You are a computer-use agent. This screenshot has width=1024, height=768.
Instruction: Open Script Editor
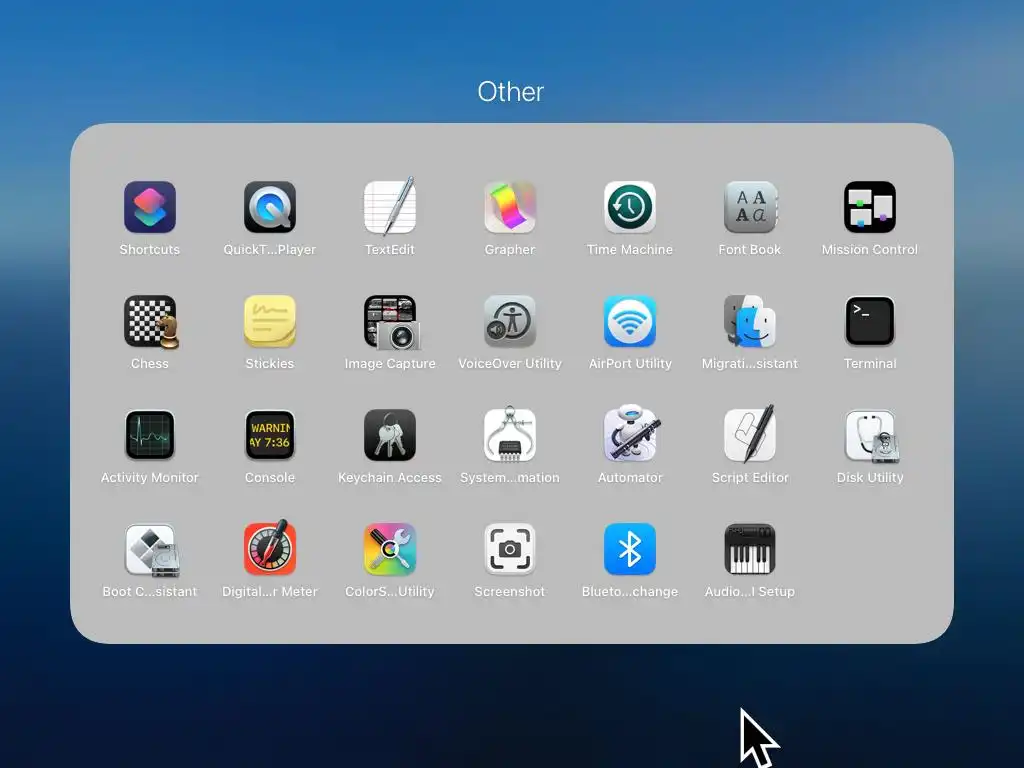click(x=750, y=434)
